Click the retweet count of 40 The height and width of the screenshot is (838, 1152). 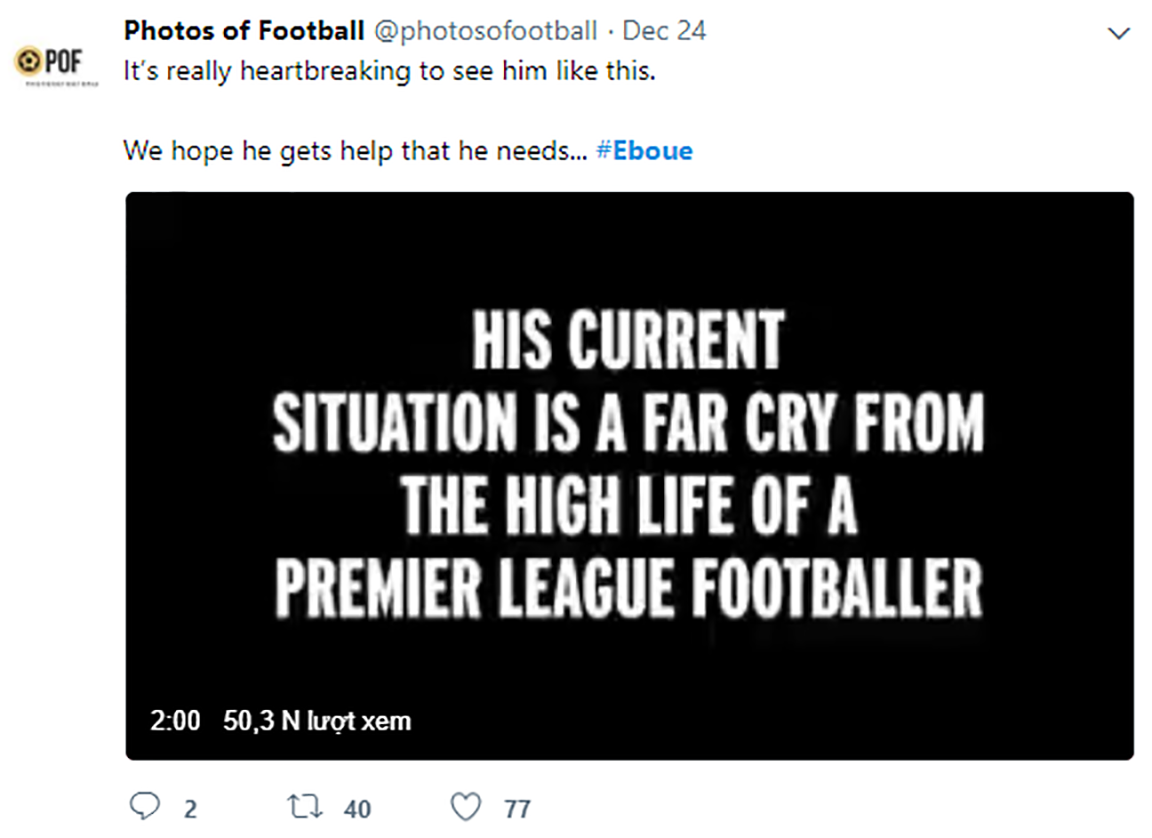pyautogui.click(x=357, y=808)
